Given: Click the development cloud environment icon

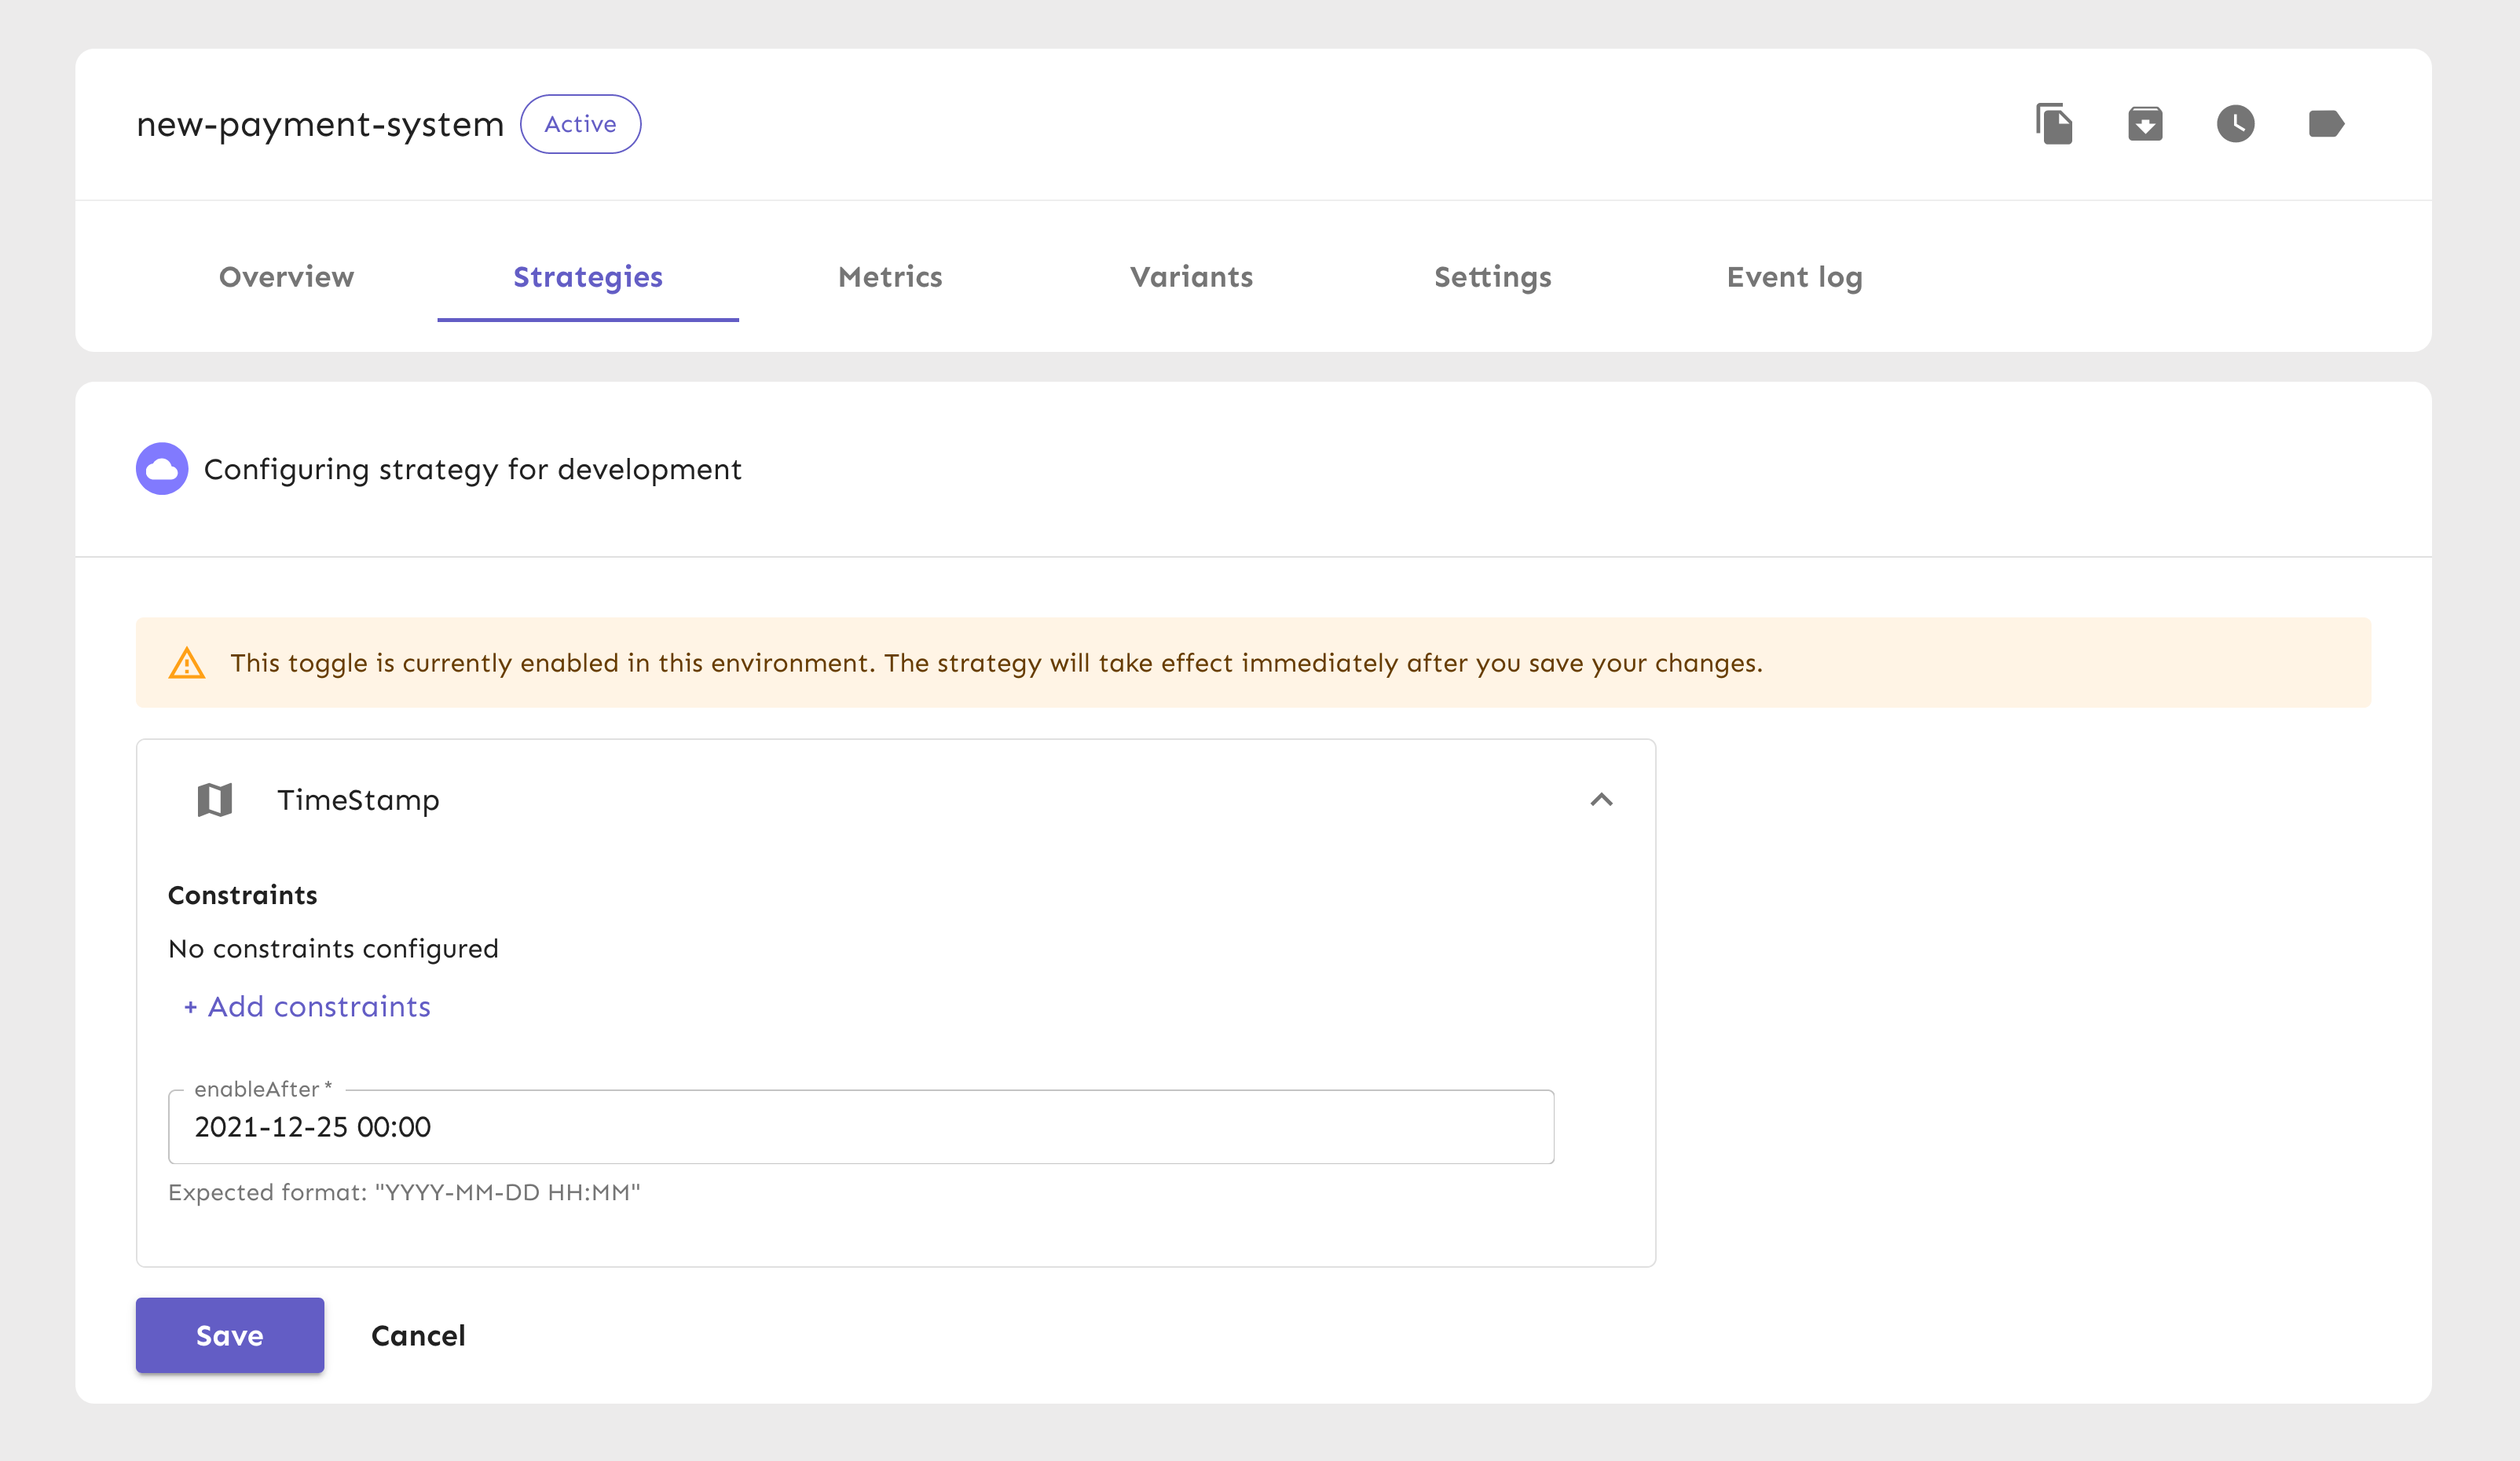Looking at the screenshot, I should (x=162, y=469).
